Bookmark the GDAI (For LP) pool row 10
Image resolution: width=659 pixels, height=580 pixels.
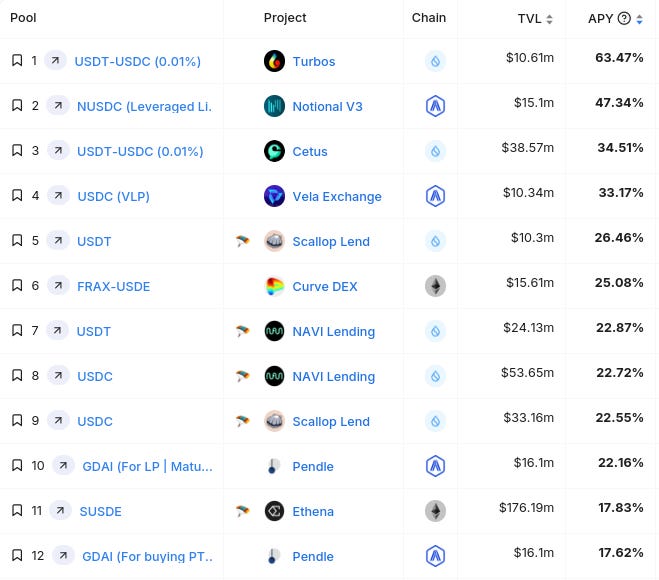17,465
